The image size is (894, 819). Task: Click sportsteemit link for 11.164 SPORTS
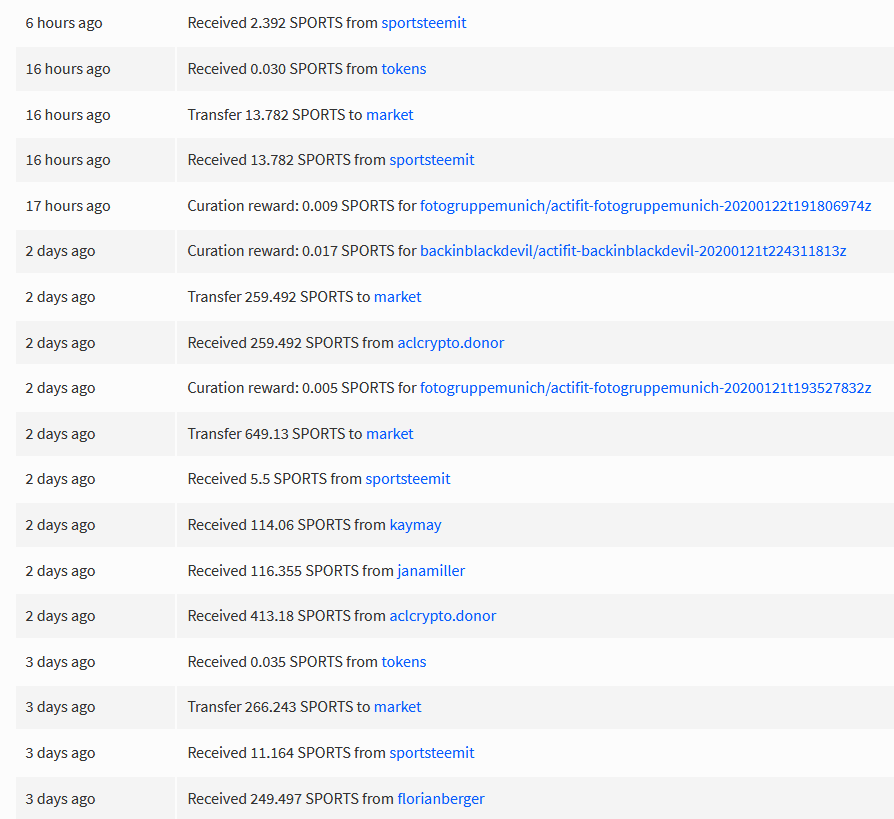(432, 753)
